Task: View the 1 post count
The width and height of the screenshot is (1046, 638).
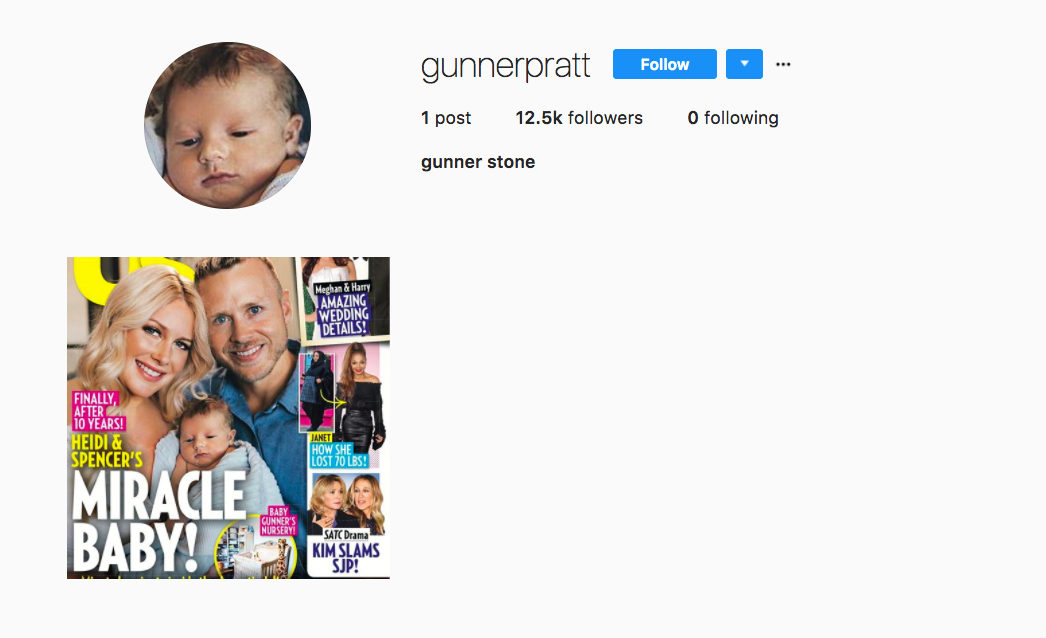Action: [x=446, y=118]
